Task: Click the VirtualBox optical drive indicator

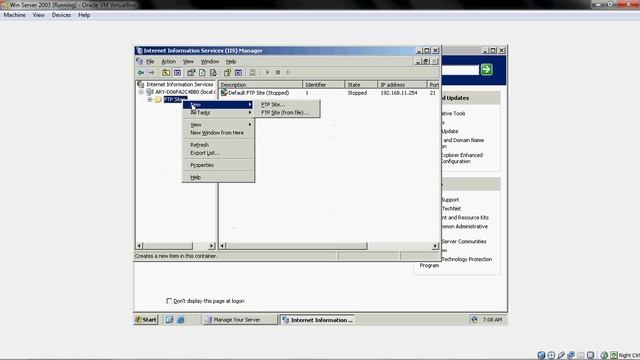Action: [x=551, y=355]
